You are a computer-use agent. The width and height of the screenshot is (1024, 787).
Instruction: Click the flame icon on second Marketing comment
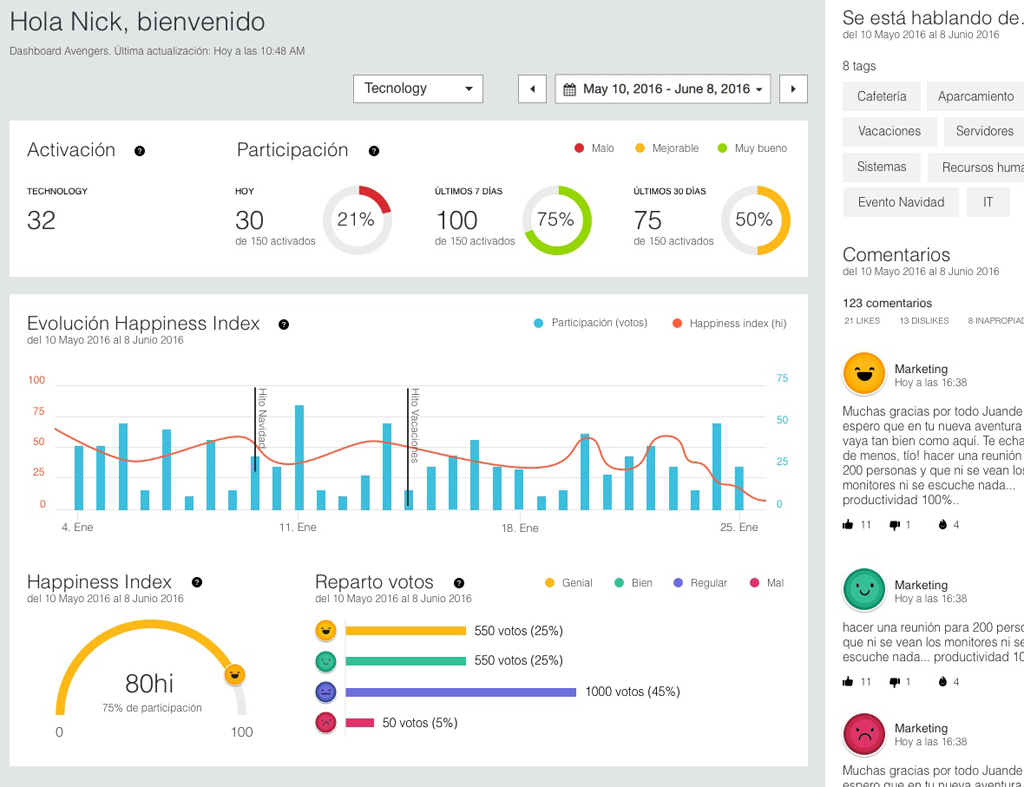(x=942, y=682)
